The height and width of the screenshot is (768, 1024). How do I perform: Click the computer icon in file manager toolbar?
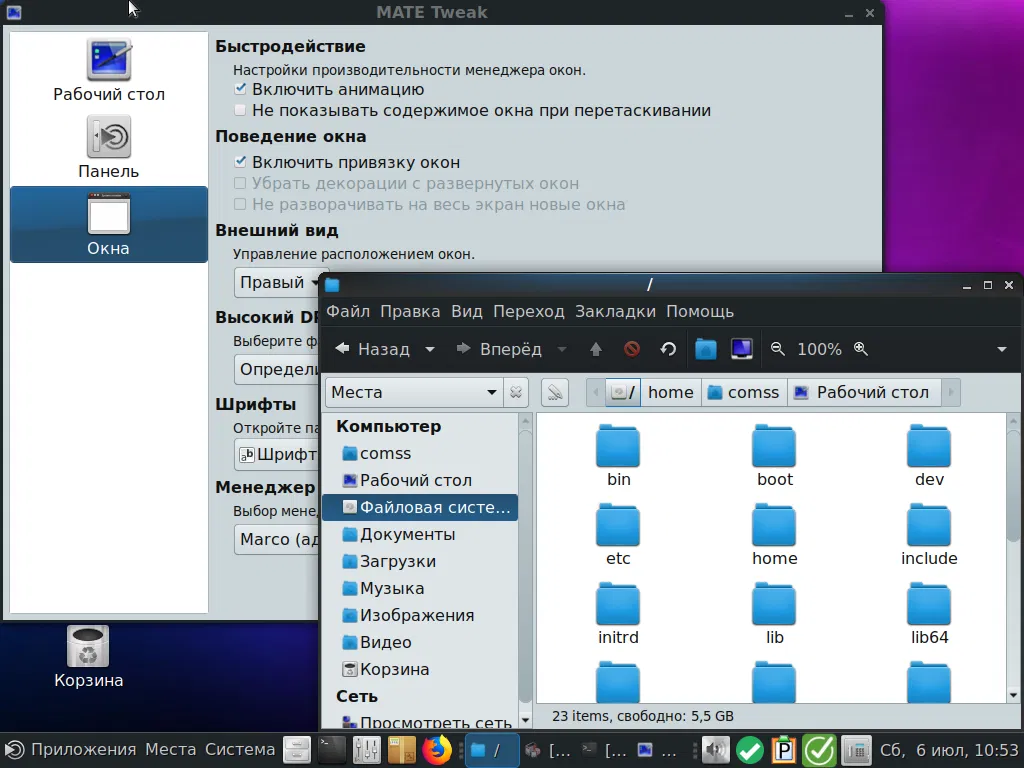741,349
